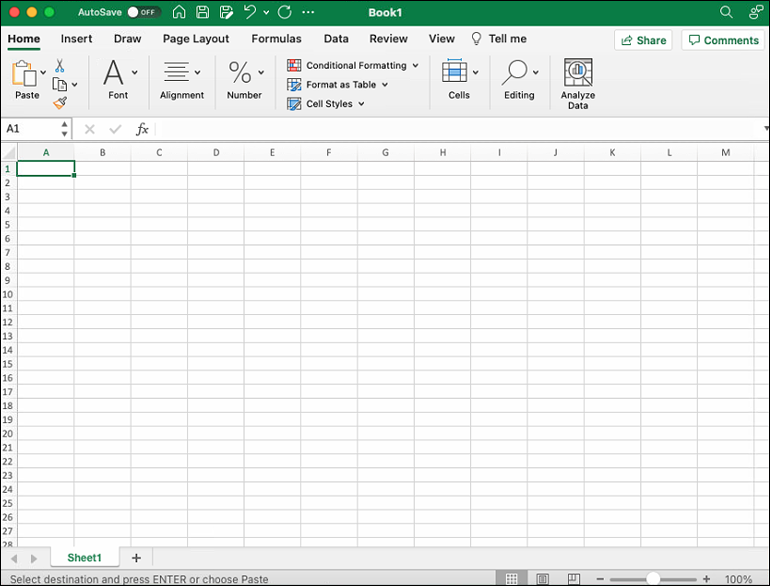This screenshot has width=770, height=586.
Task: Click the Save As icon with pencil
Action: [x=226, y=12]
